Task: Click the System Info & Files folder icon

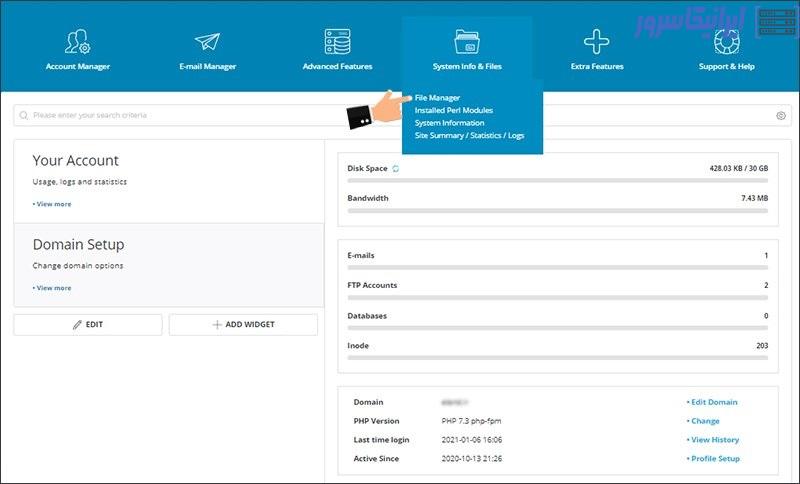Action: [x=467, y=42]
